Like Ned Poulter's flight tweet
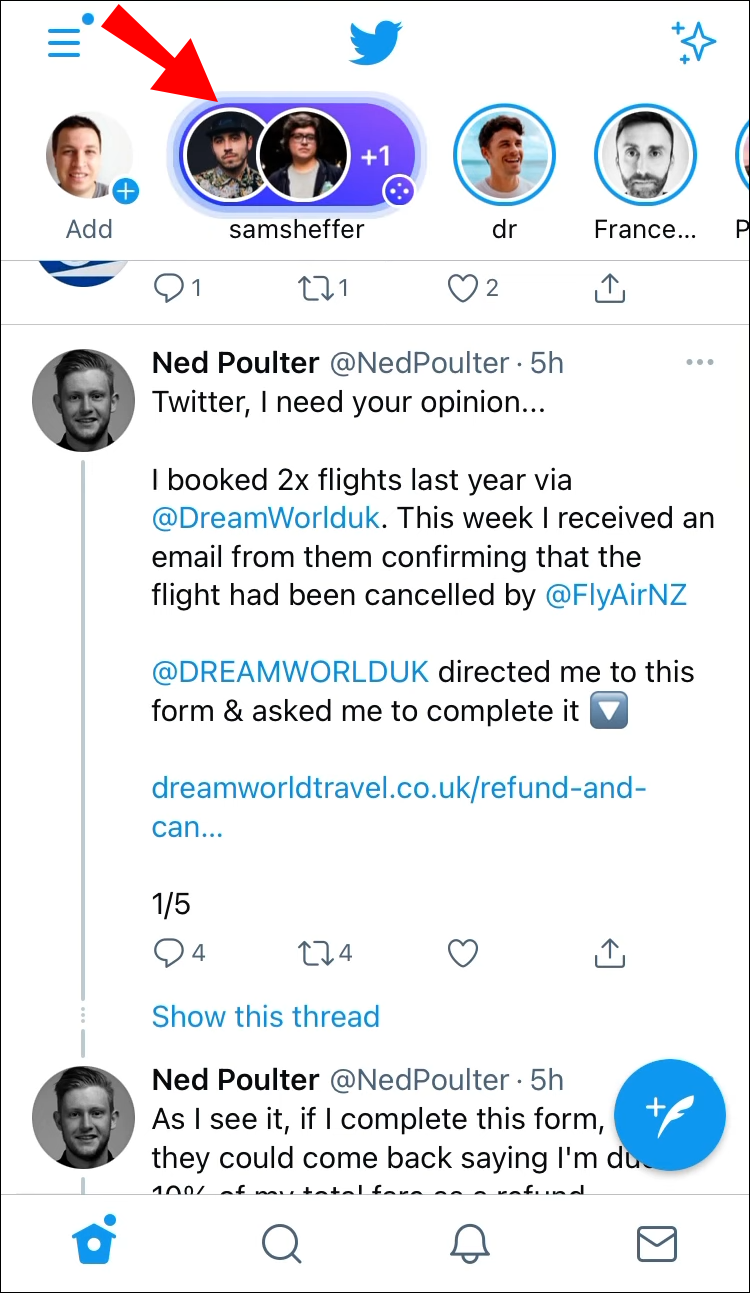The height and width of the screenshot is (1293, 750). pos(462,953)
